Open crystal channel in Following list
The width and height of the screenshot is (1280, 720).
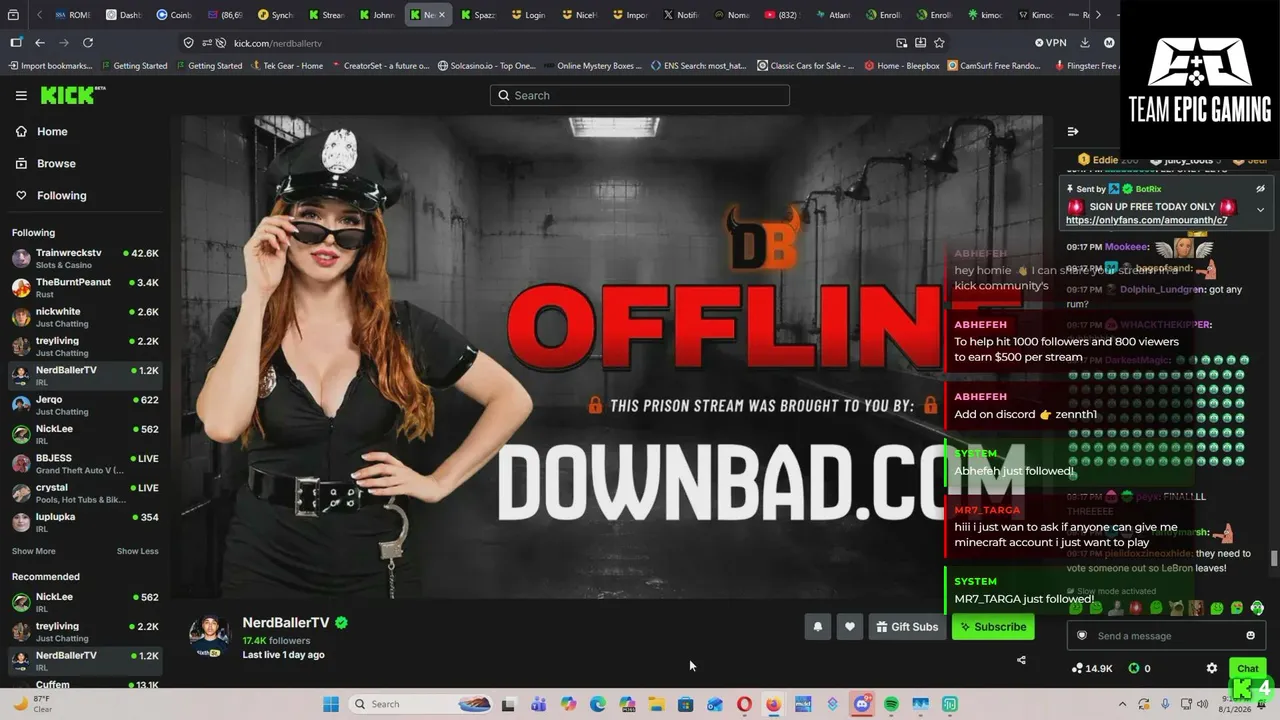point(85,492)
